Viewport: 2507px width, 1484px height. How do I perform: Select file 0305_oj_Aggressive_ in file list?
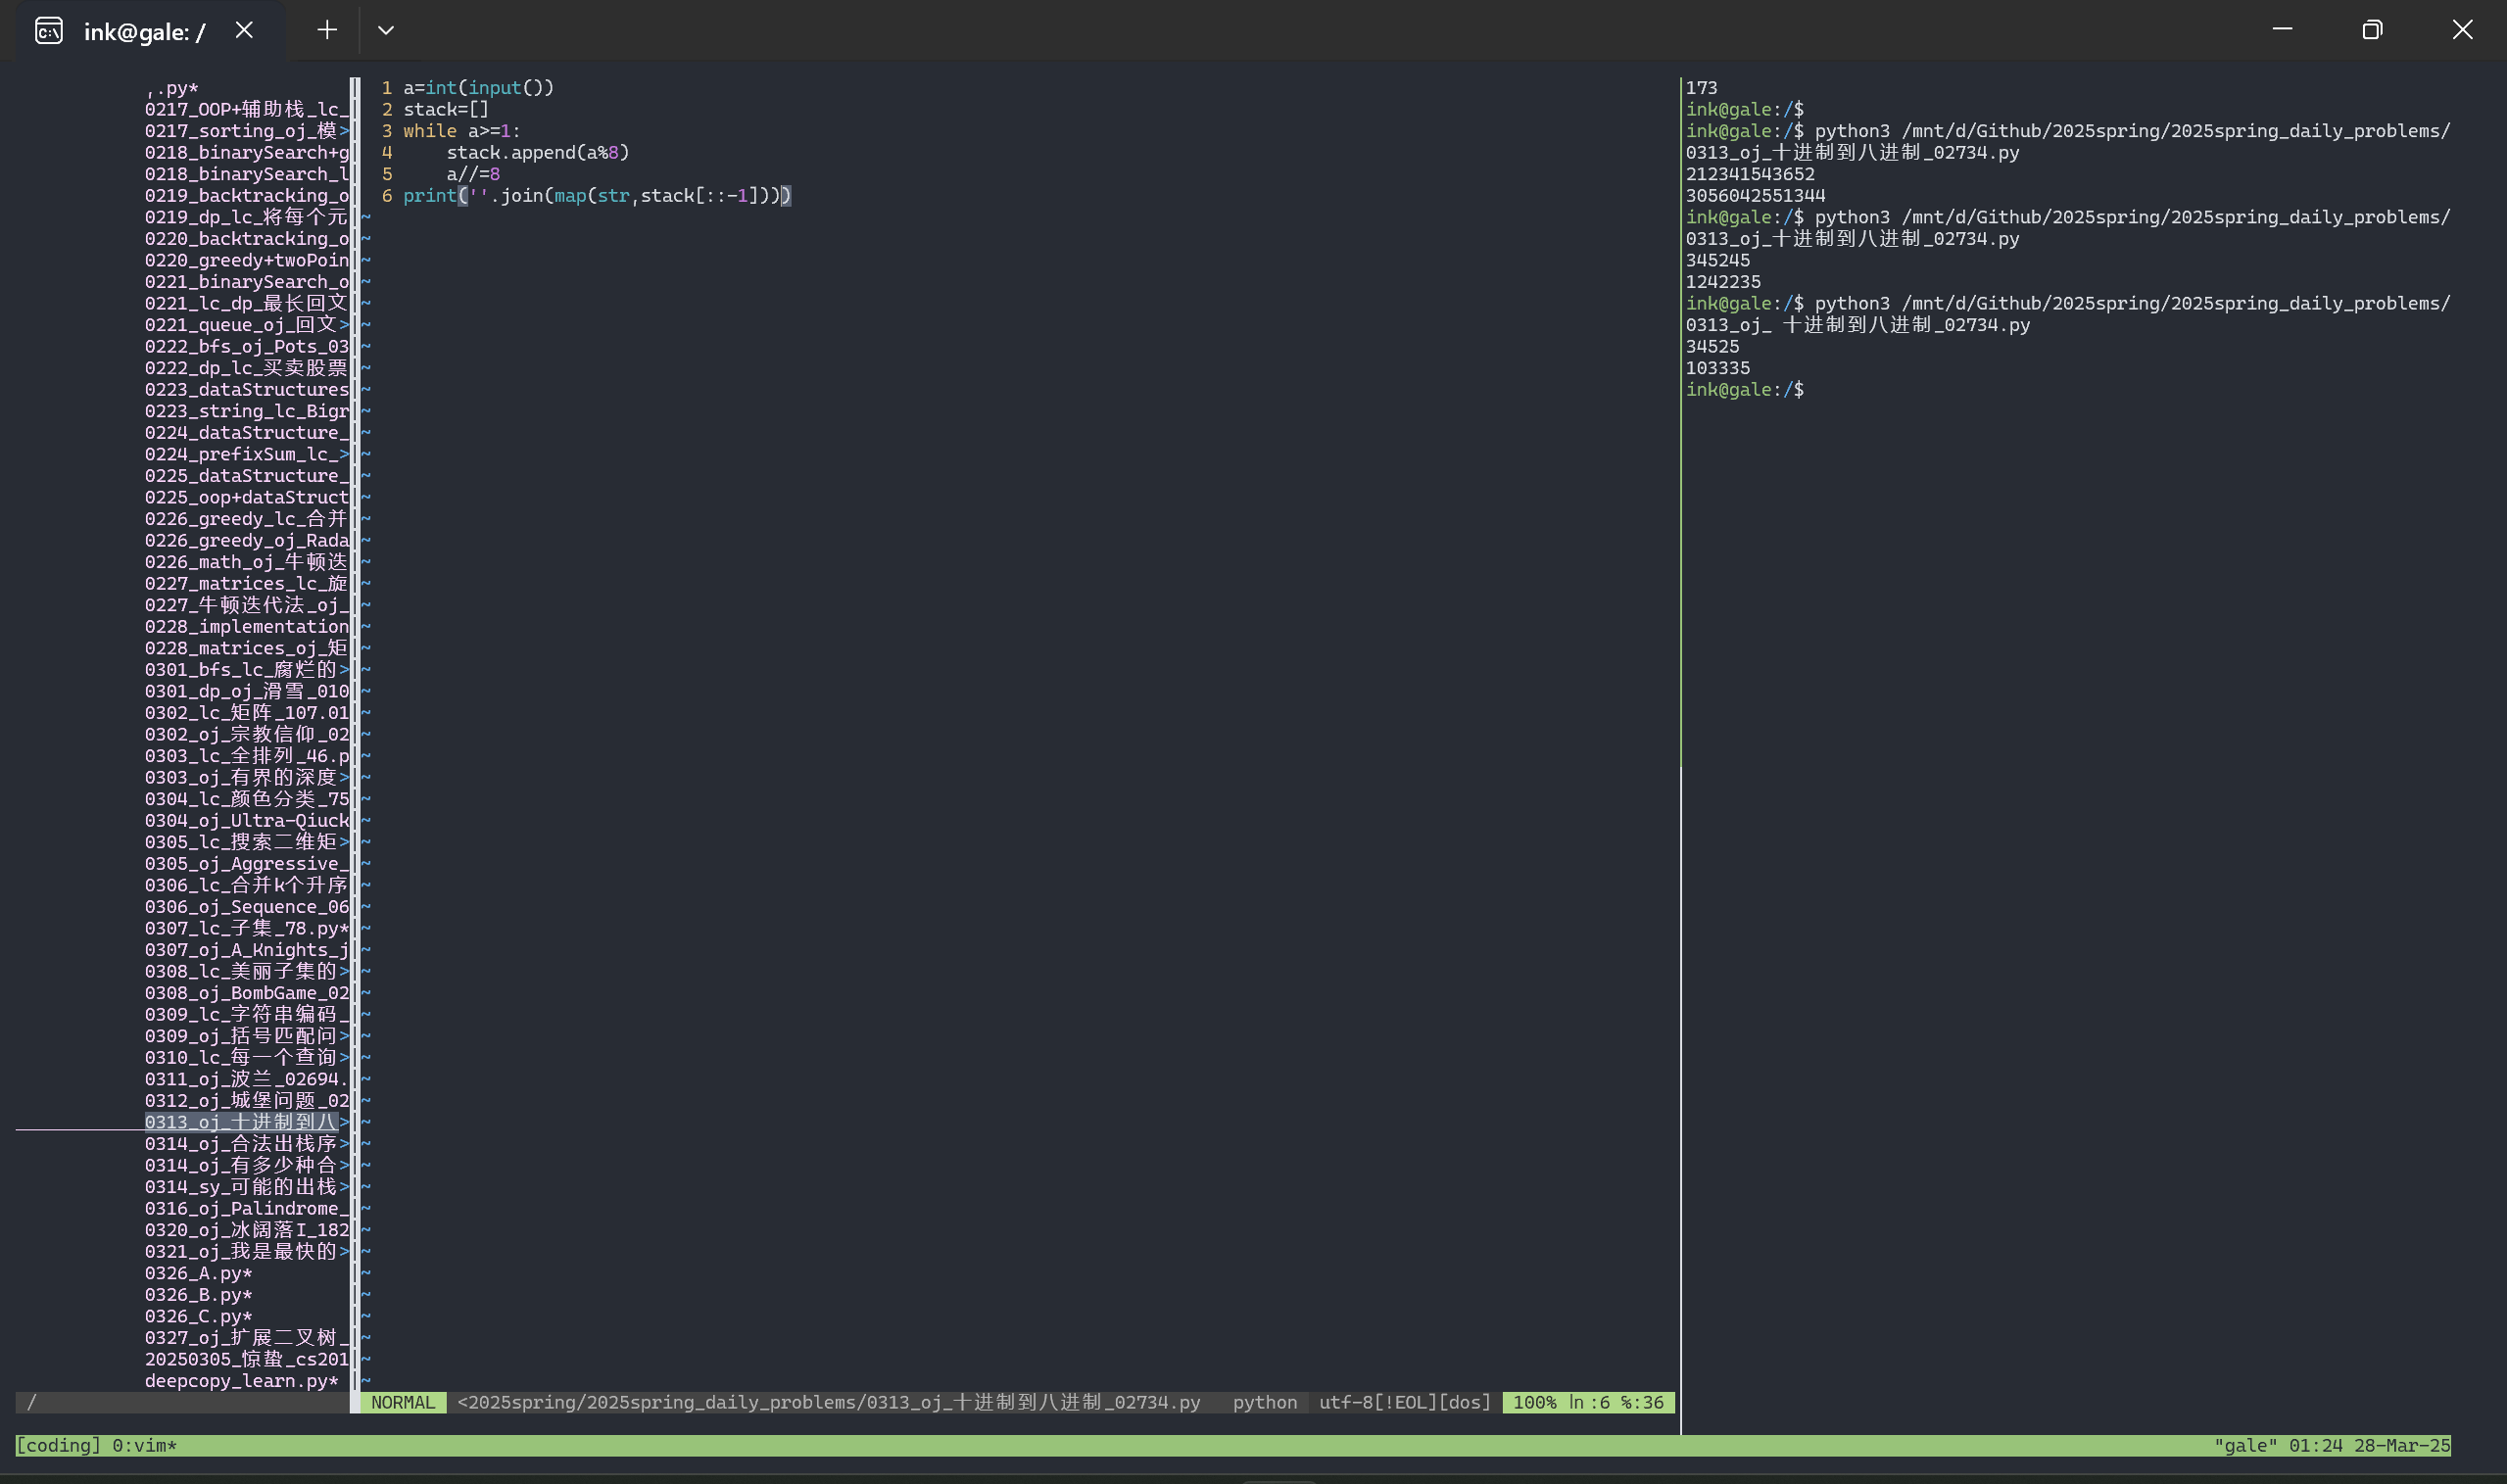pyautogui.click(x=247, y=864)
